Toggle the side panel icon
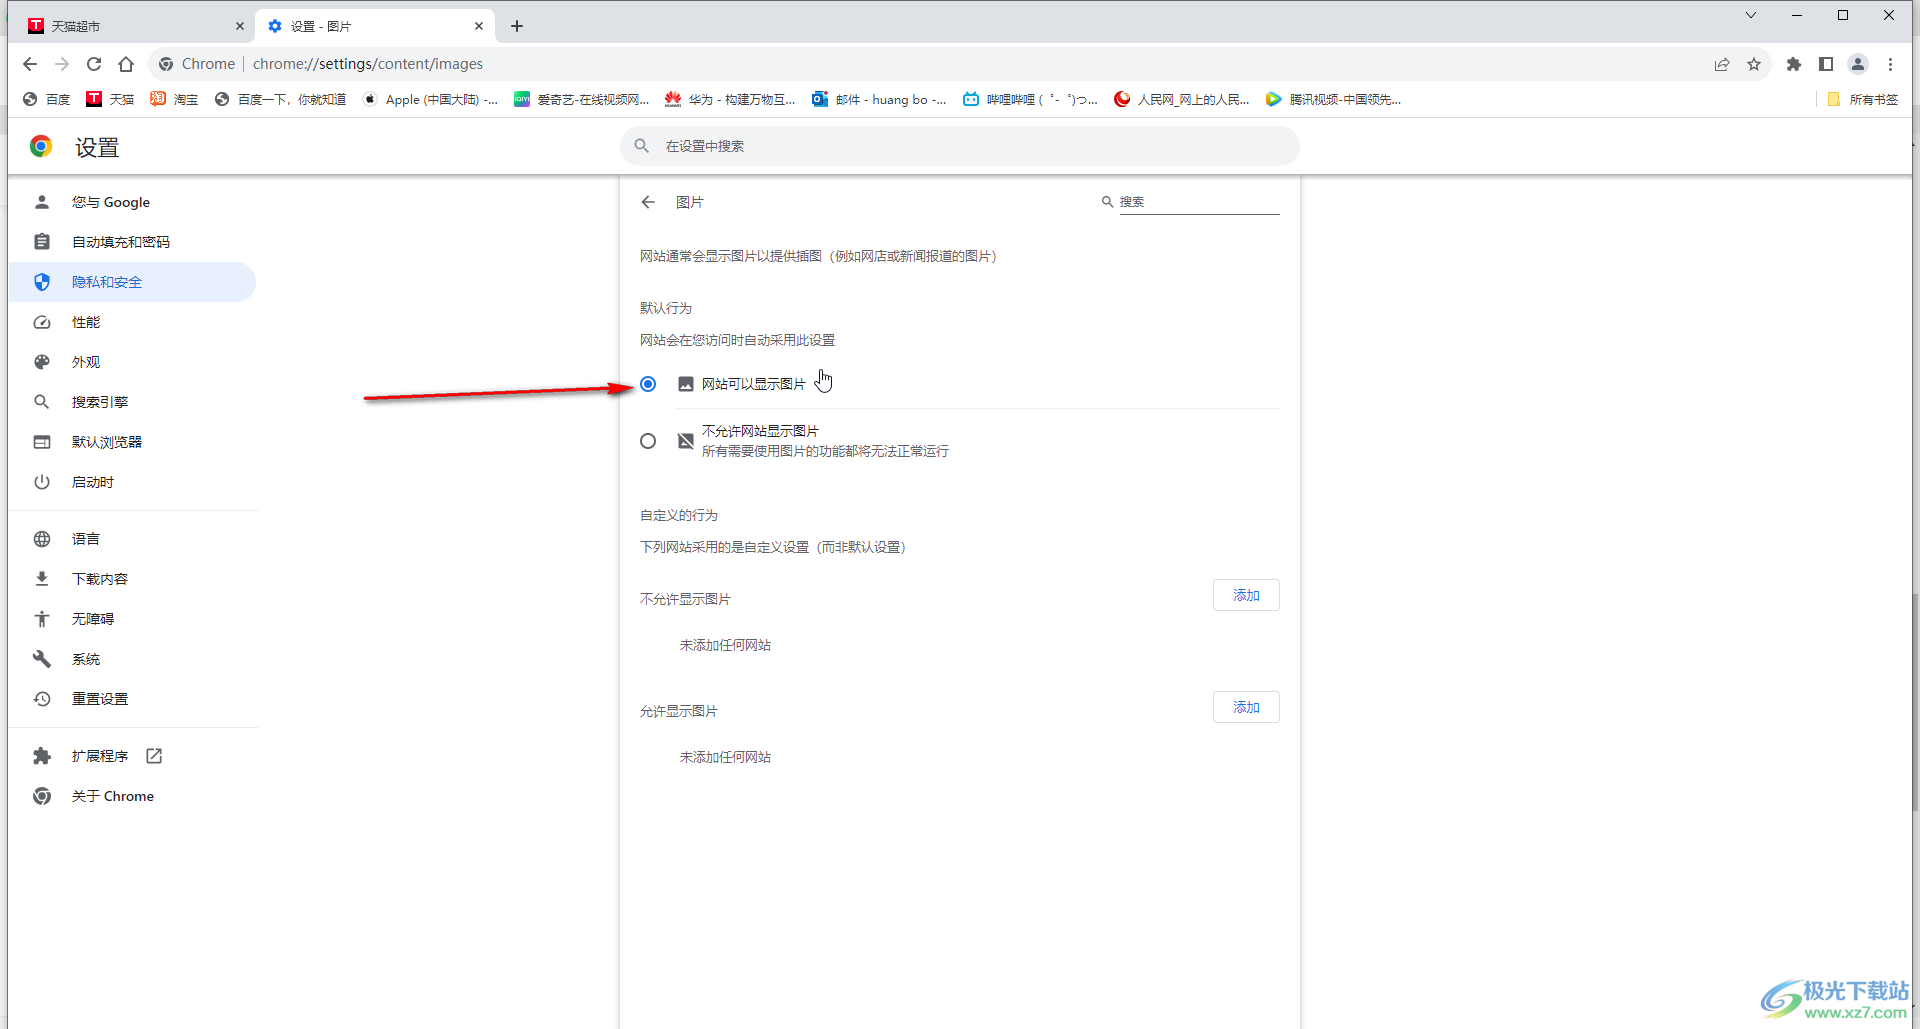The height and width of the screenshot is (1029, 1920). pyautogui.click(x=1826, y=64)
